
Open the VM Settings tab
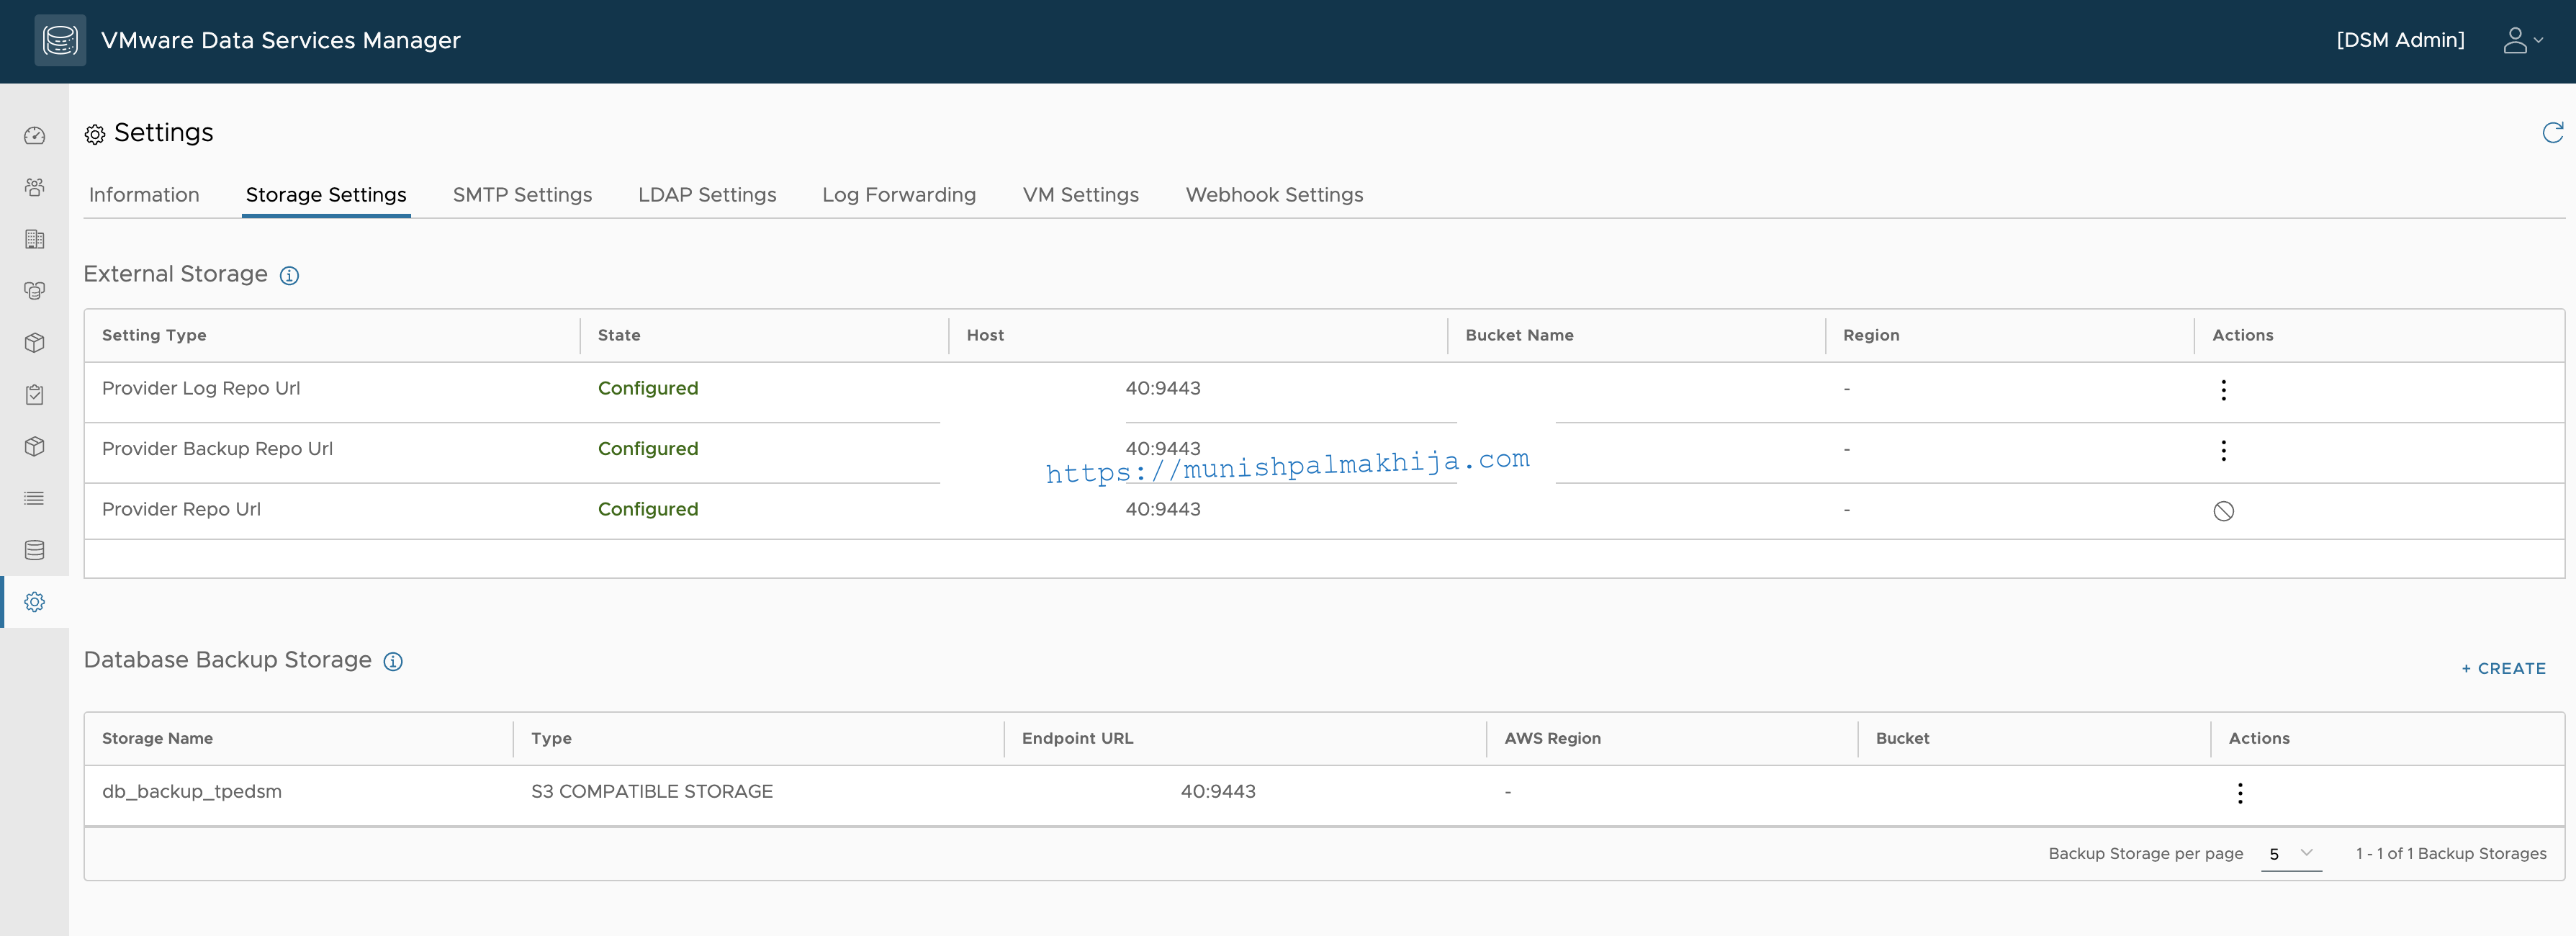click(1081, 195)
